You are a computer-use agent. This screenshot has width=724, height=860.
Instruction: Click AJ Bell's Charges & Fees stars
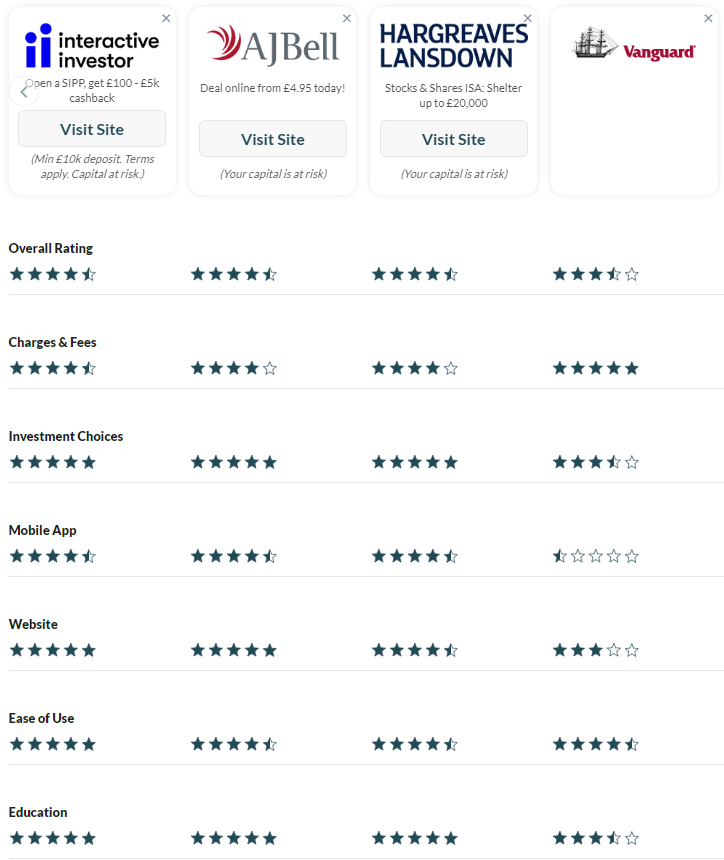(234, 368)
